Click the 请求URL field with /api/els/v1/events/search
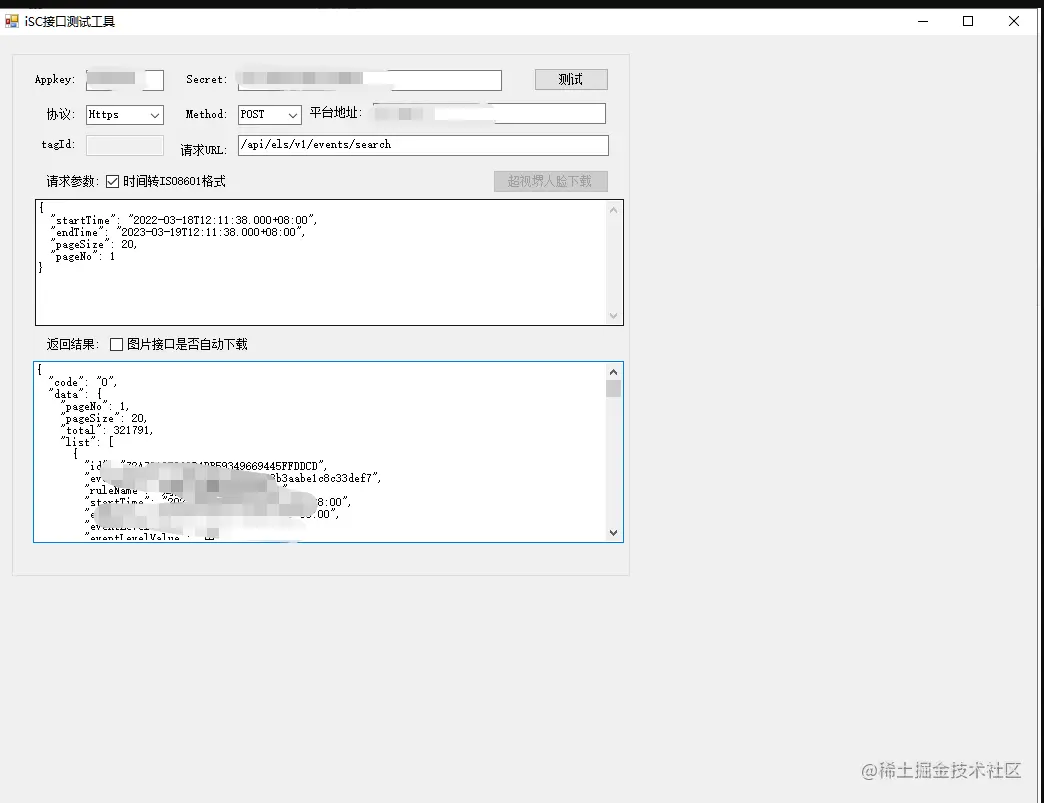 pos(423,145)
